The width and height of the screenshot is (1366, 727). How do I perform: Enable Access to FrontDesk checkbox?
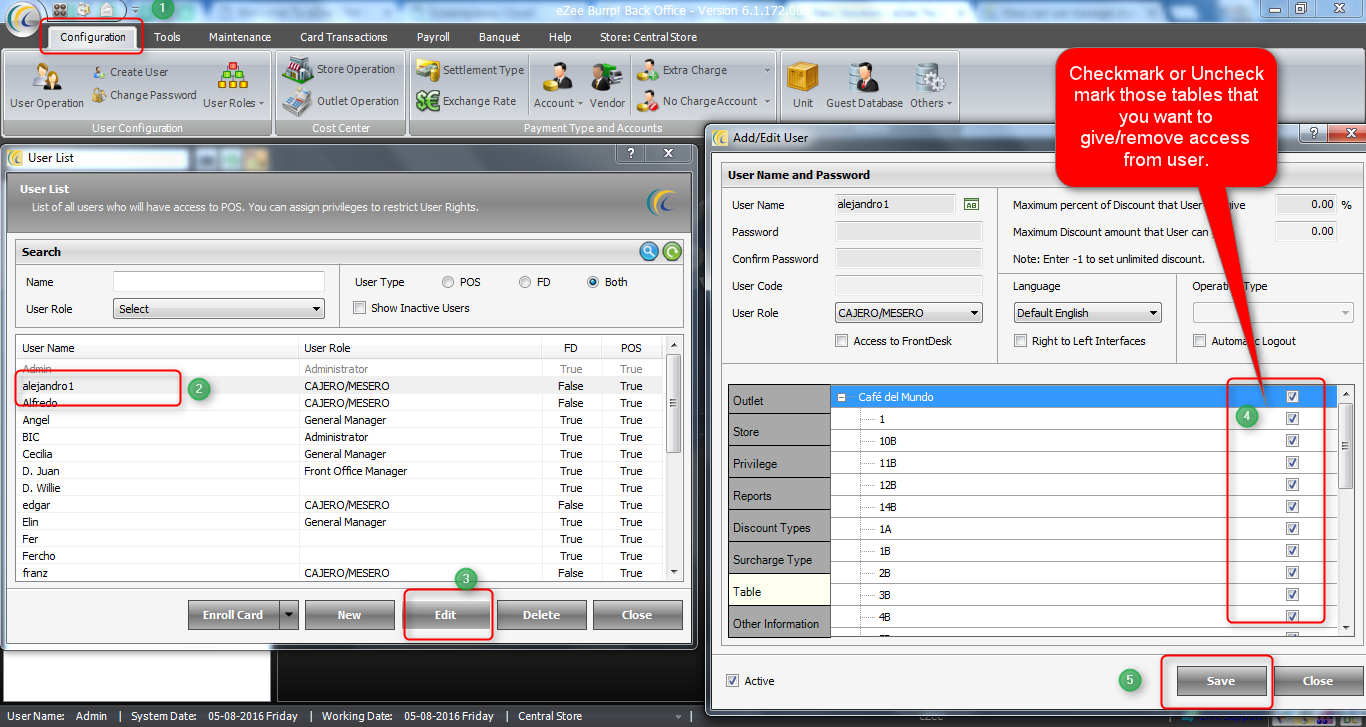pos(842,341)
